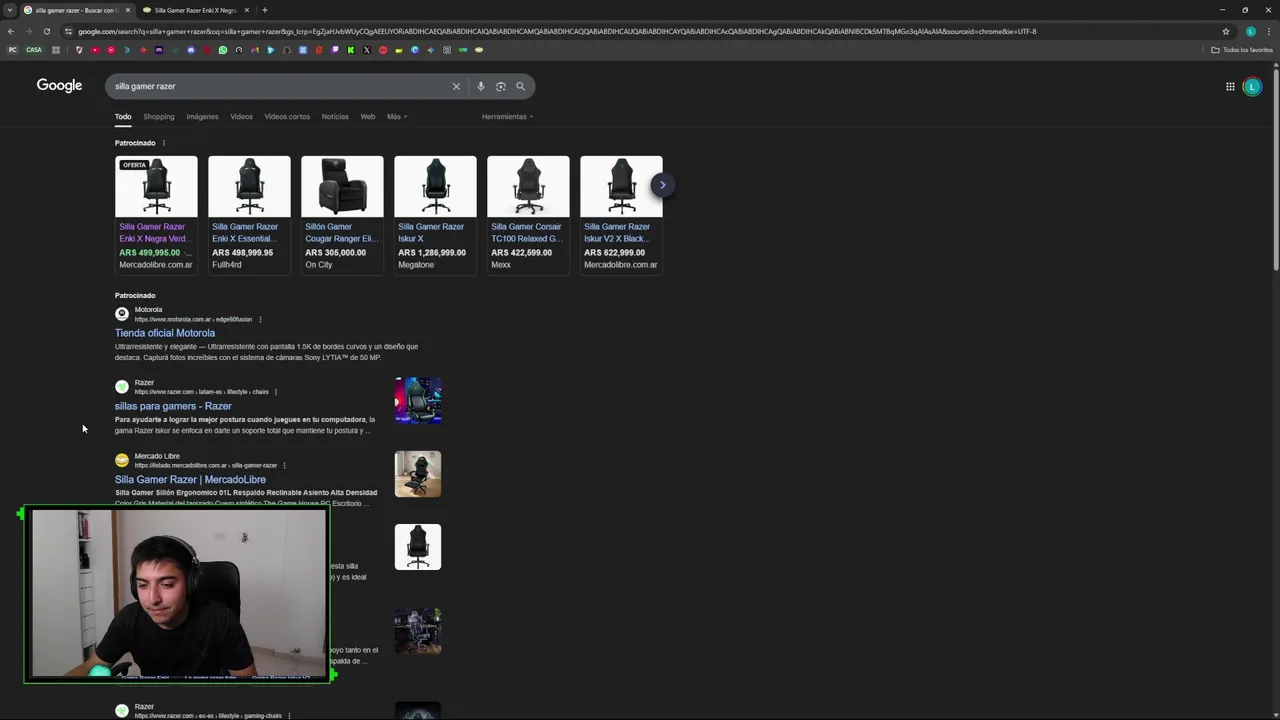1280x720 pixels.
Task: Open Chrome's three-dot menu
Action: click(x=1268, y=31)
